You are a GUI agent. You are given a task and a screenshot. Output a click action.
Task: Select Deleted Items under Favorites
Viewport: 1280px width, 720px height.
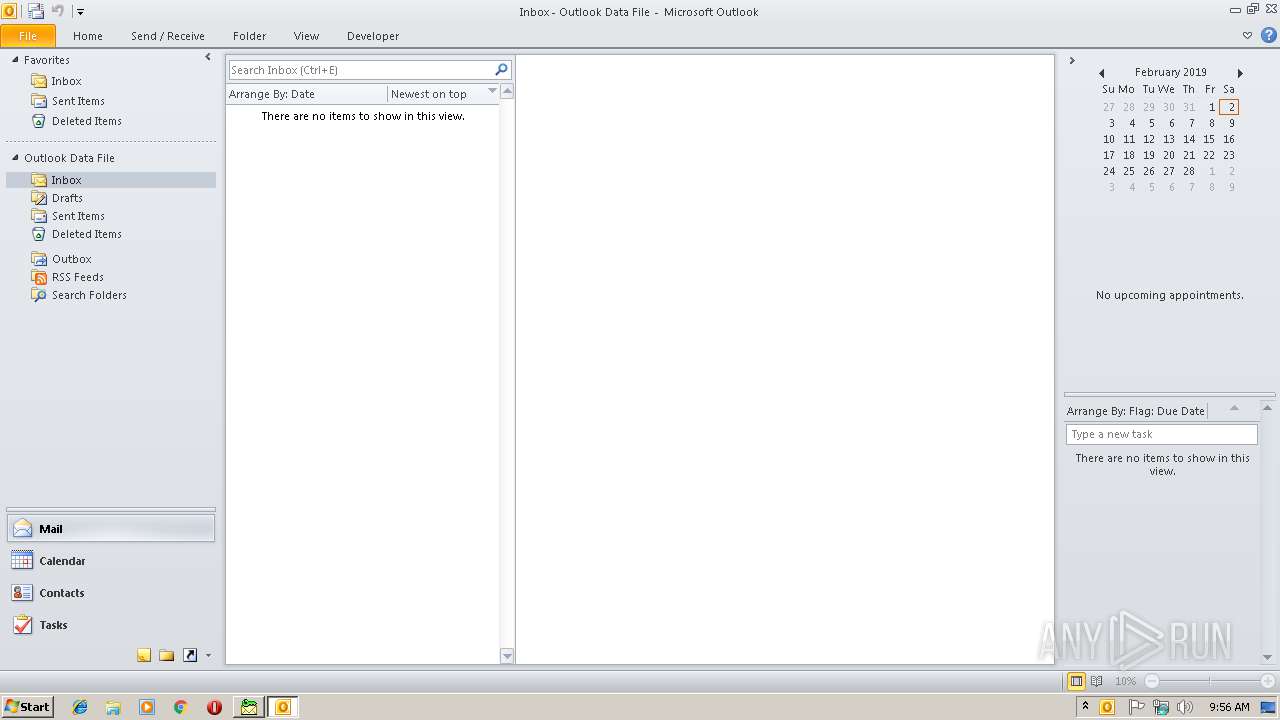pos(87,121)
